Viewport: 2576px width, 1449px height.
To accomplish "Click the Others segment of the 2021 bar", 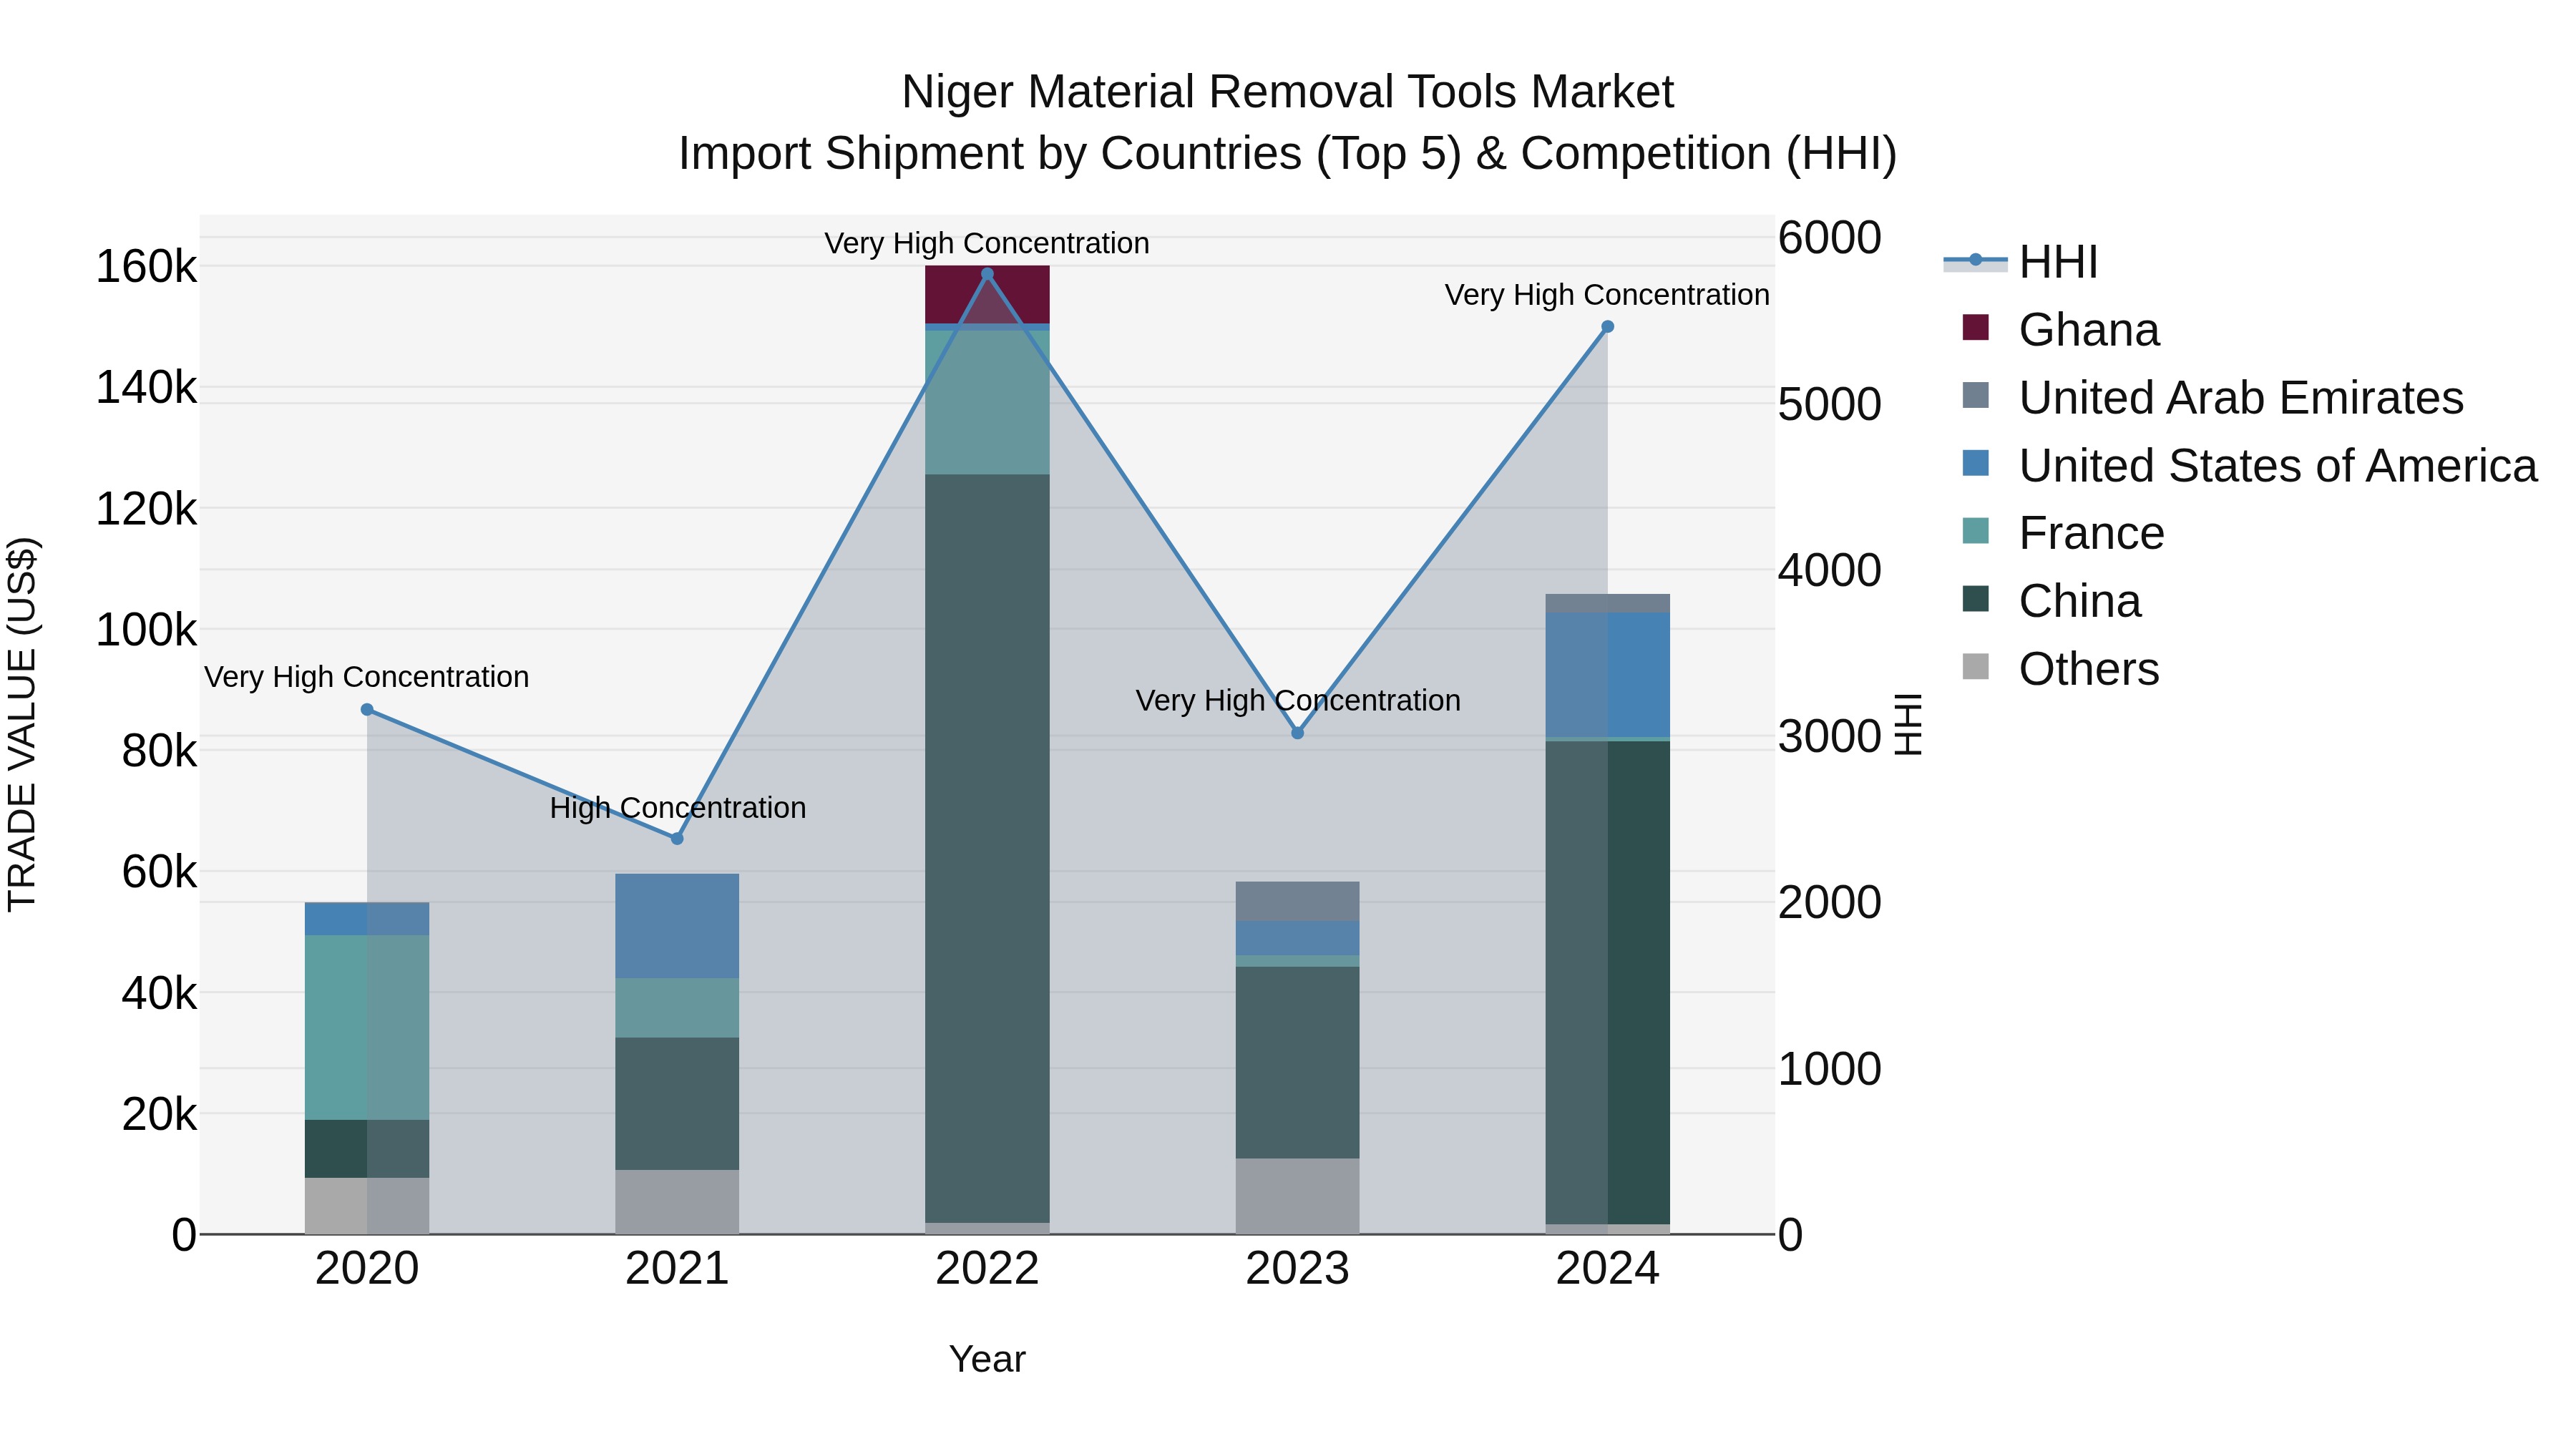I will tap(677, 1202).
